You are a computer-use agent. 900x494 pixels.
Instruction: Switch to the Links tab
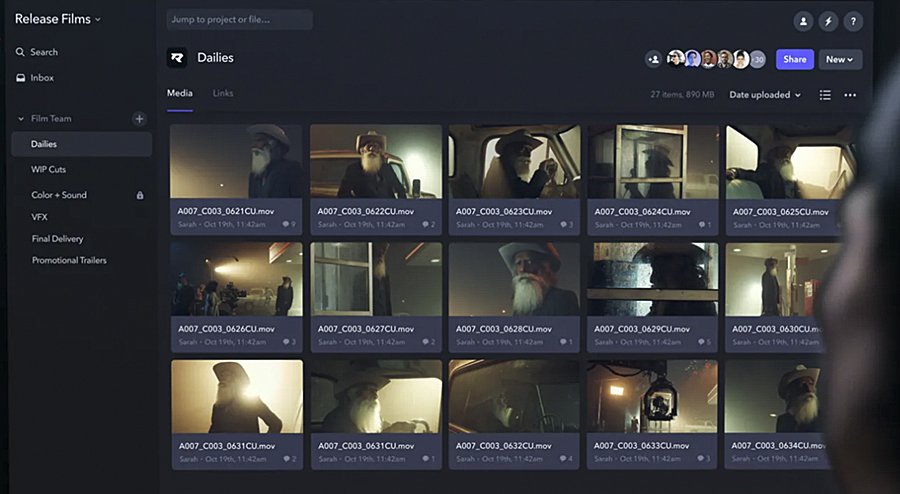(223, 93)
